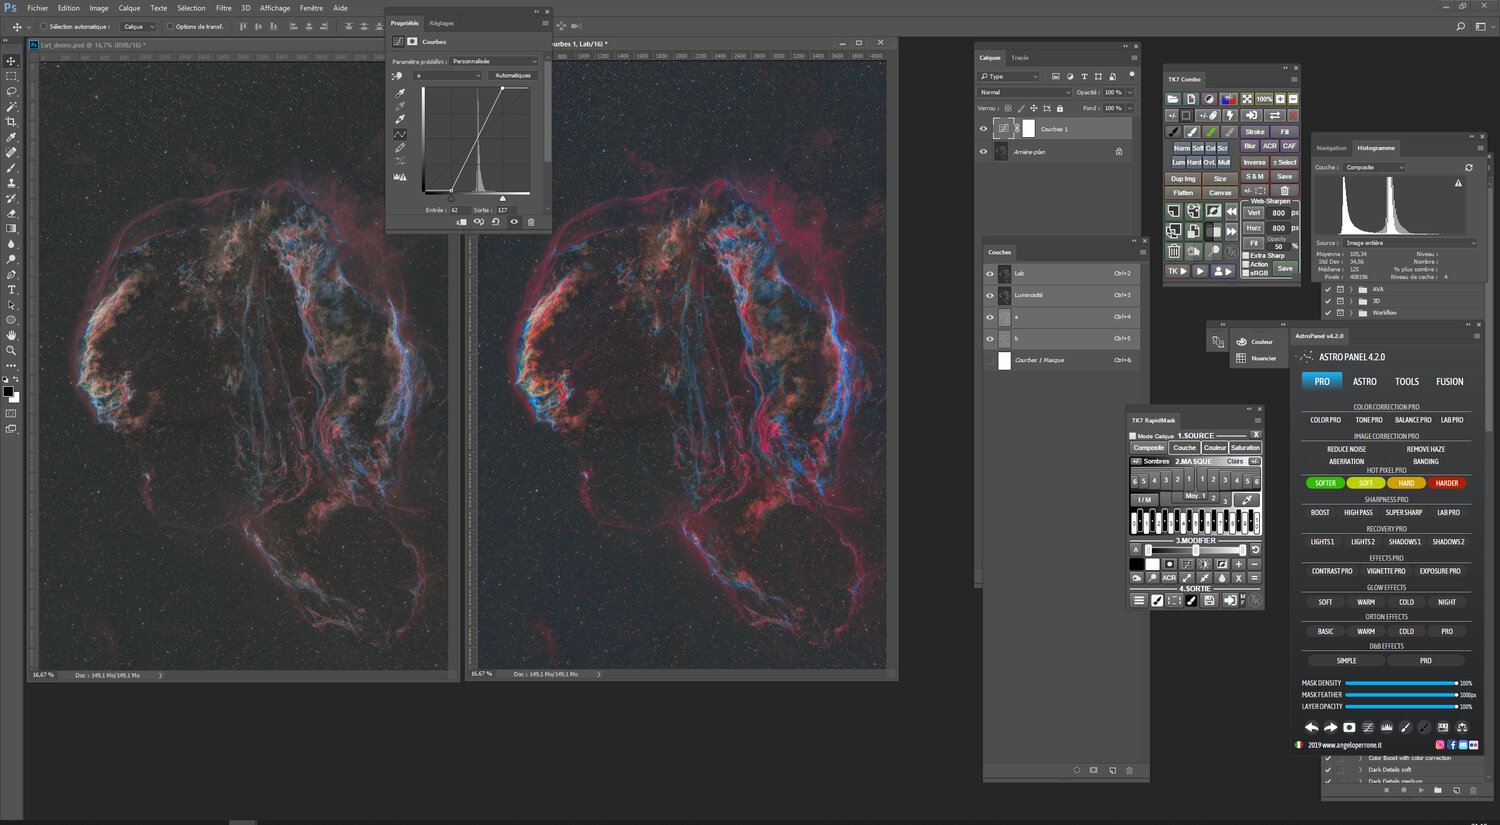Toggle visibility of the Luminosité channel
Image resolution: width=1500 pixels, height=825 pixels.
coord(990,295)
